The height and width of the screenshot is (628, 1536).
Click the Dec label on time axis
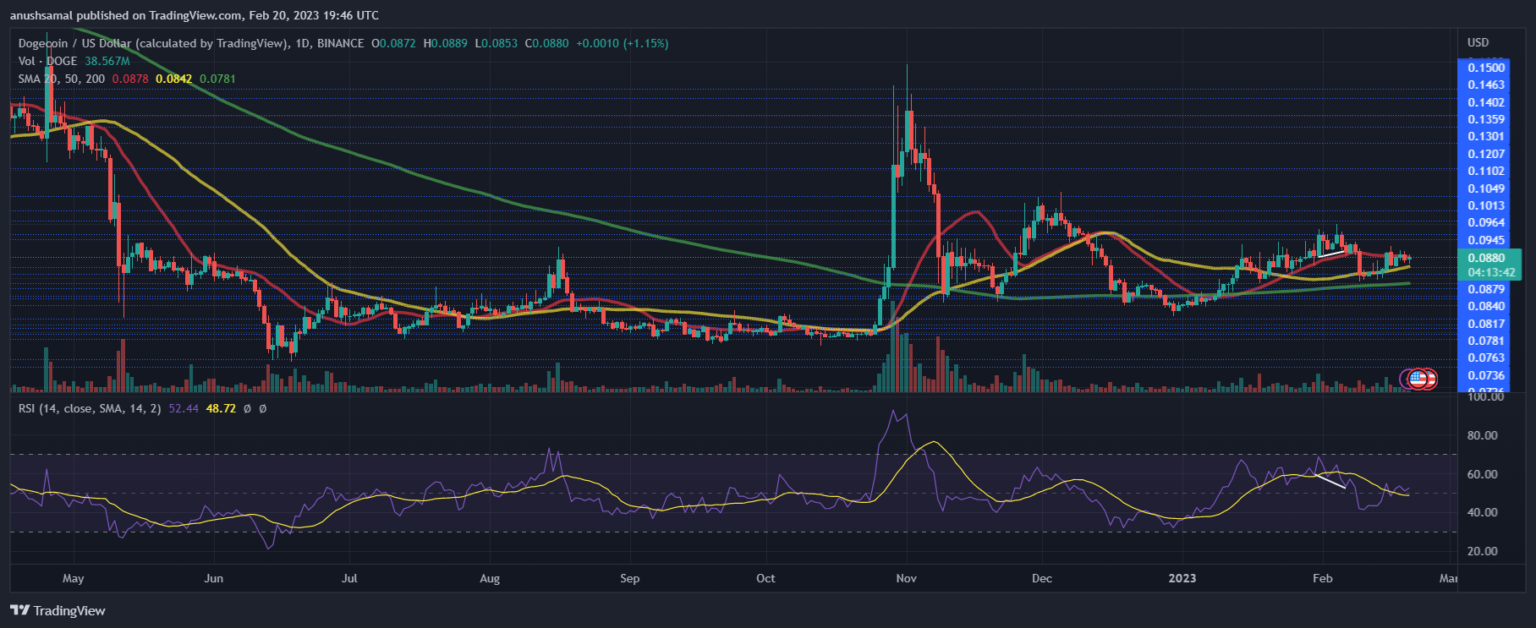pyautogui.click(x=1041, y=578)
